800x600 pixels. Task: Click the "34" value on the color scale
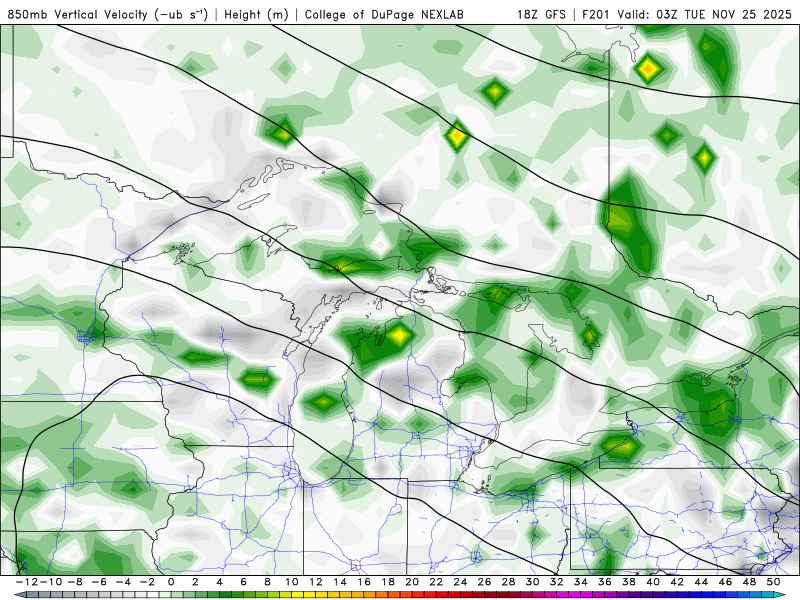coord(581,582)
